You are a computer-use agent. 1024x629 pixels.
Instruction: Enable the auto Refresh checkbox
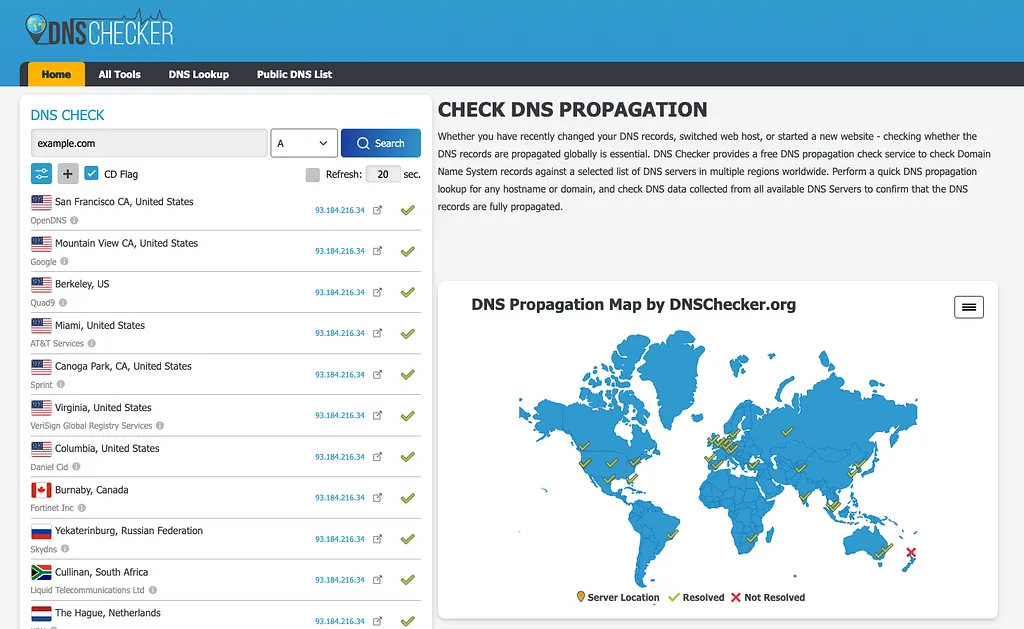click(313, 174)
